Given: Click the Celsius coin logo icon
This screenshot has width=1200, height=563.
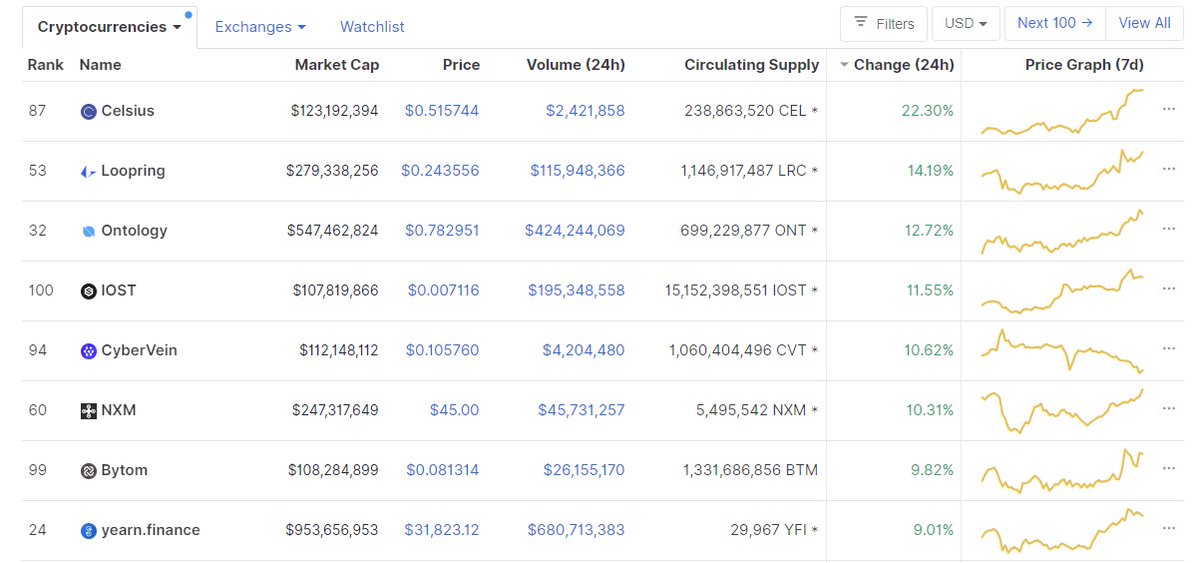Looking at the screenshot, I should tap(88, 111).
